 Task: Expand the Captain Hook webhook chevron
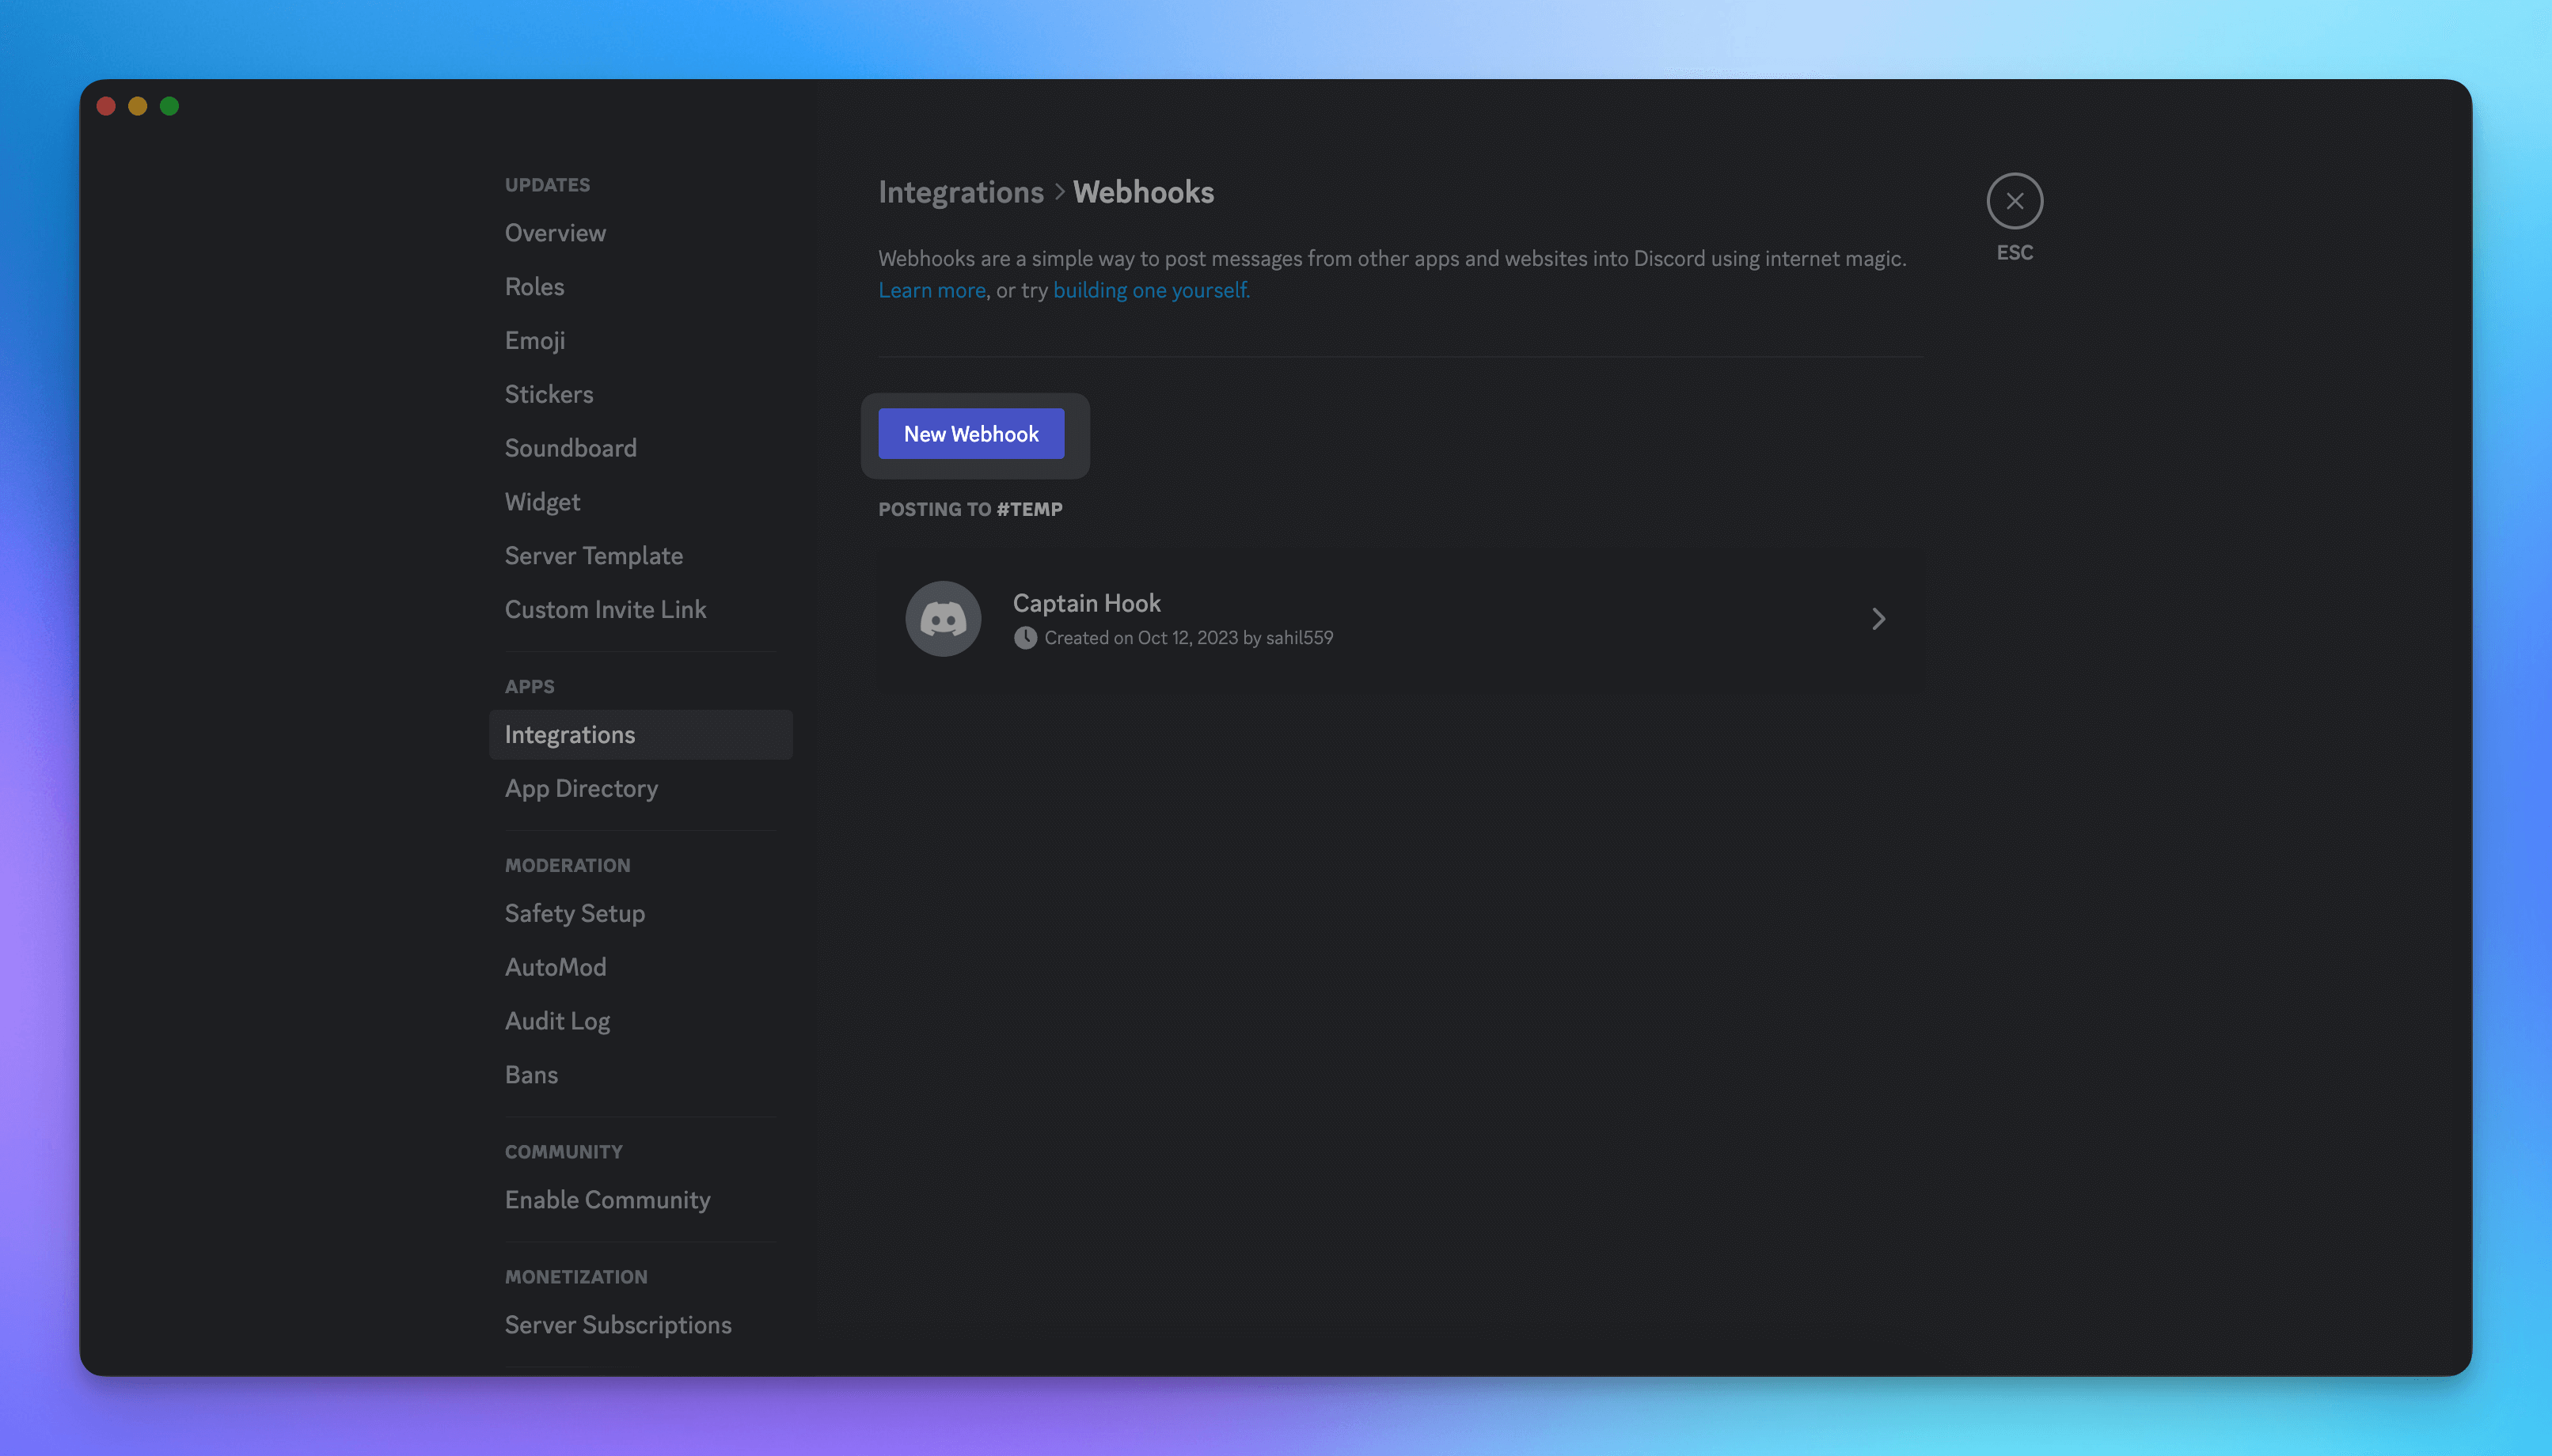point(1878,619)
